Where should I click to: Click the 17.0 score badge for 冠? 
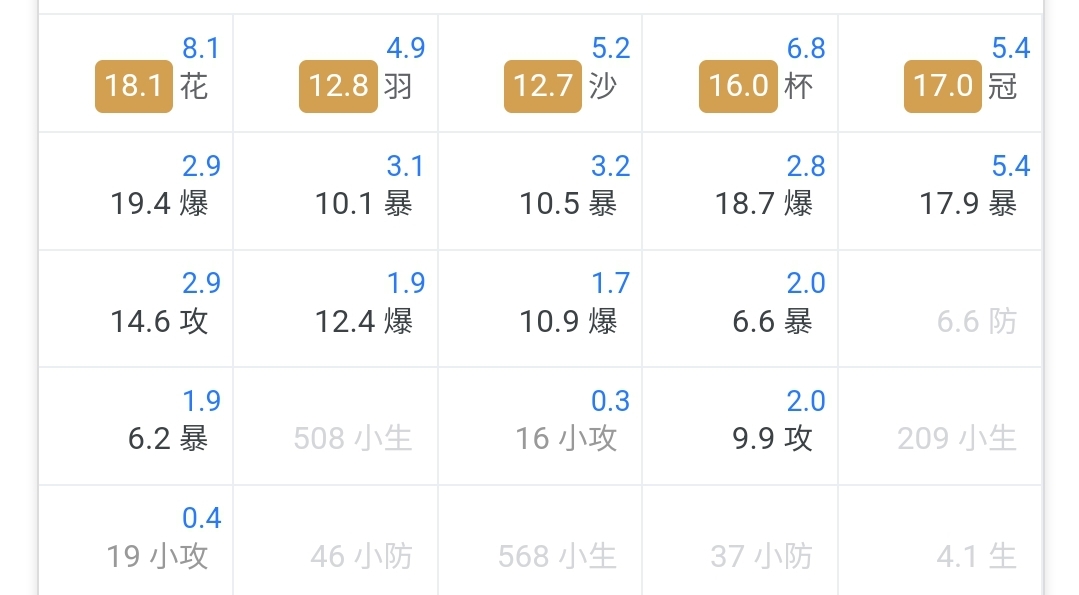[943, 86]
